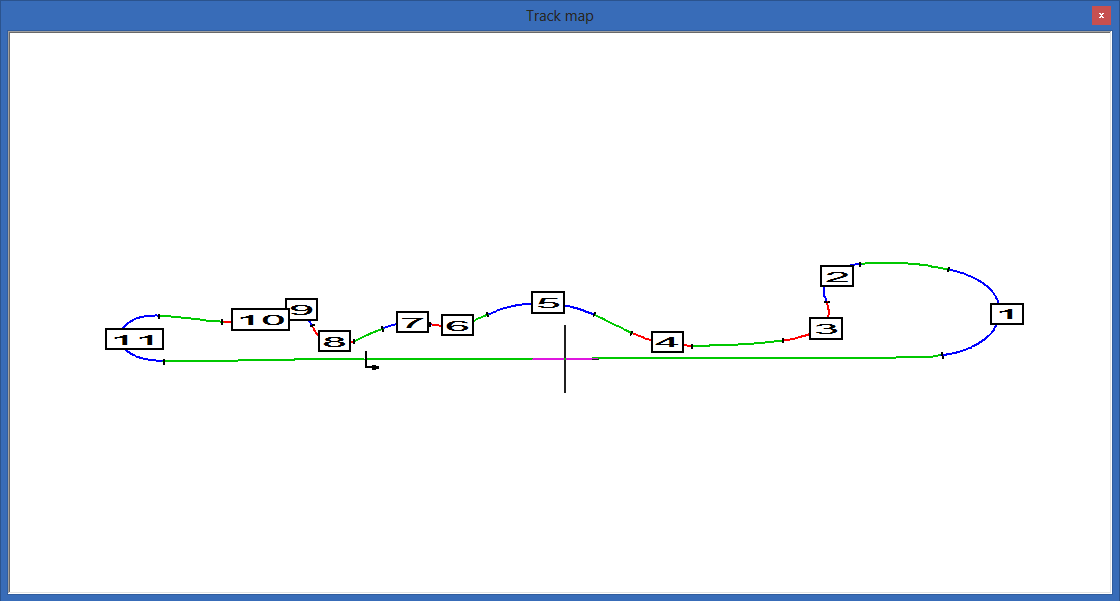This screenshot has height=601, width=1120.
Task: Click turn 9 marker box
Action: coord(301,309)
